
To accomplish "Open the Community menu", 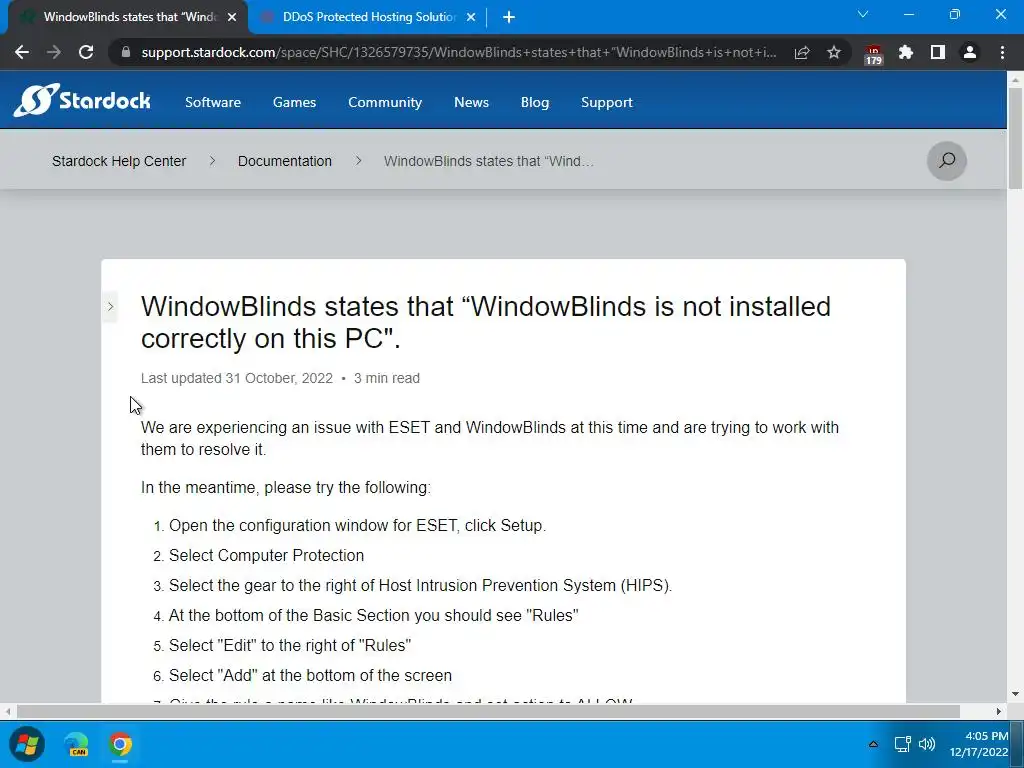I will click(385, 103).
